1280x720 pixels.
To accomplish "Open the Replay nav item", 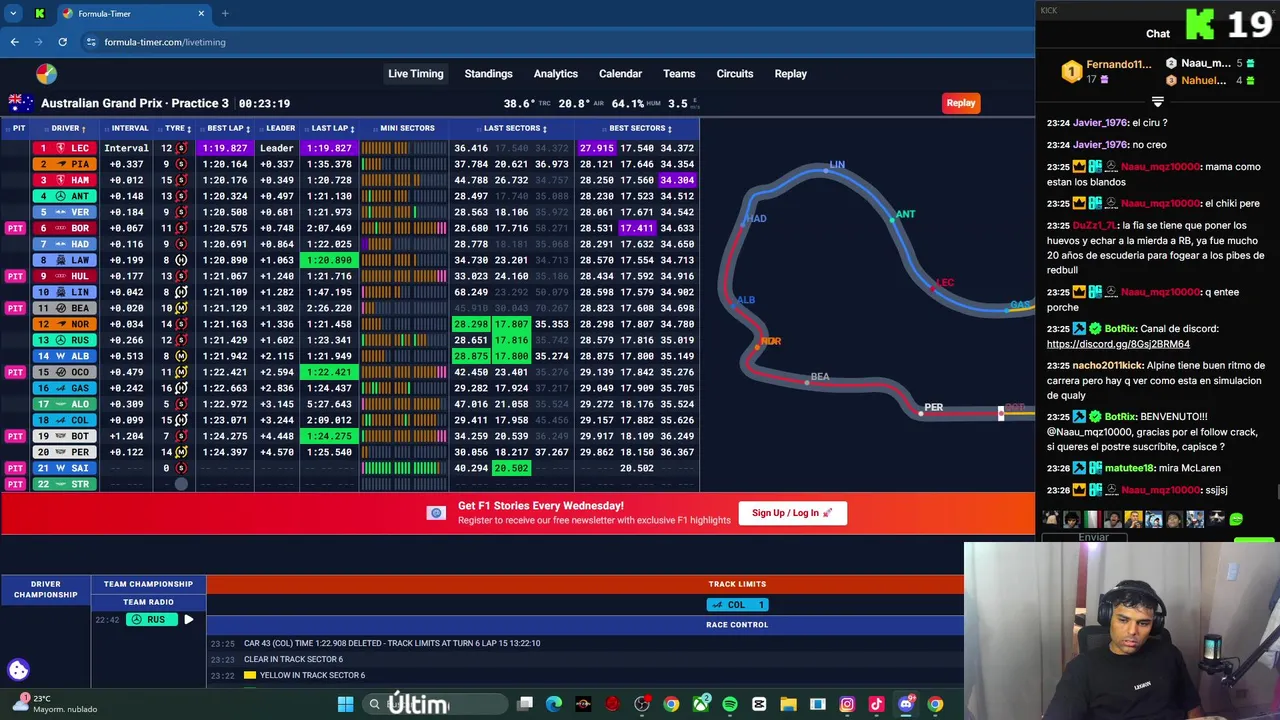I will coord(790,74).
